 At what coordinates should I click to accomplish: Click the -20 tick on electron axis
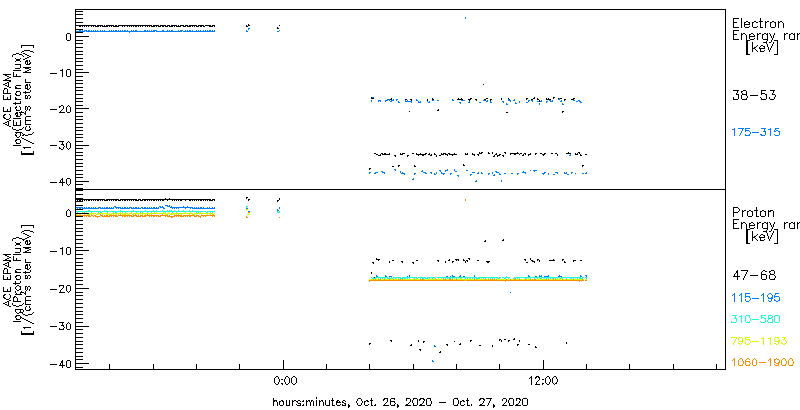(x=62, y=109)
